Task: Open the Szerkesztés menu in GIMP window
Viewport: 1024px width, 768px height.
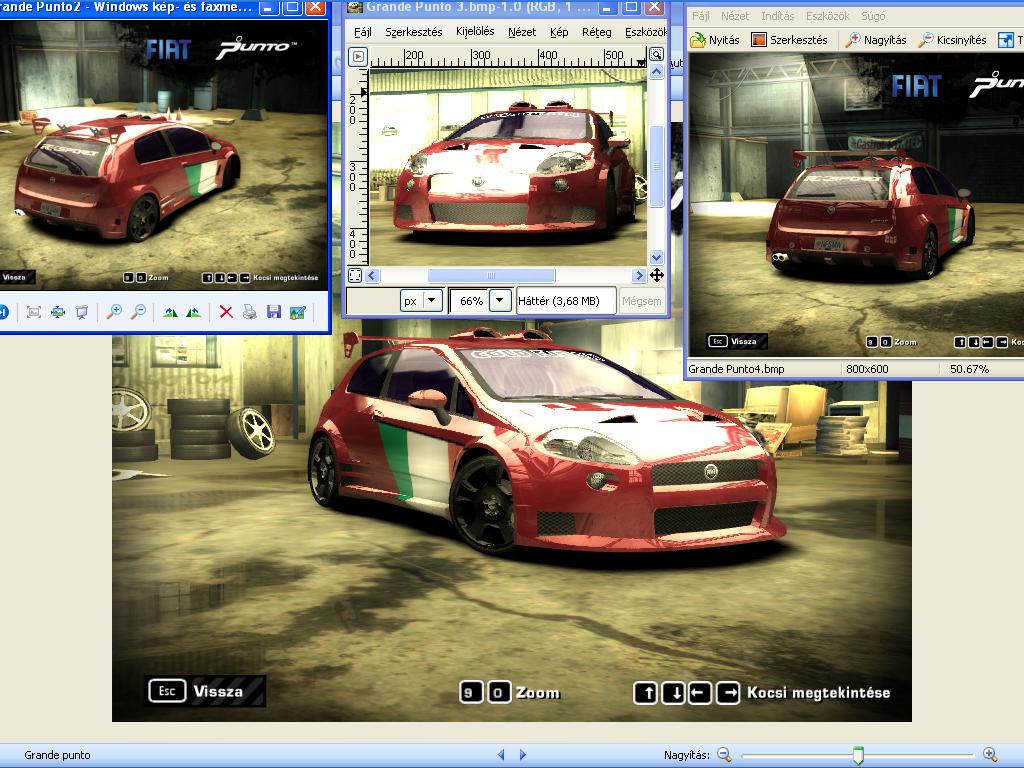Action: coord(413,32)
